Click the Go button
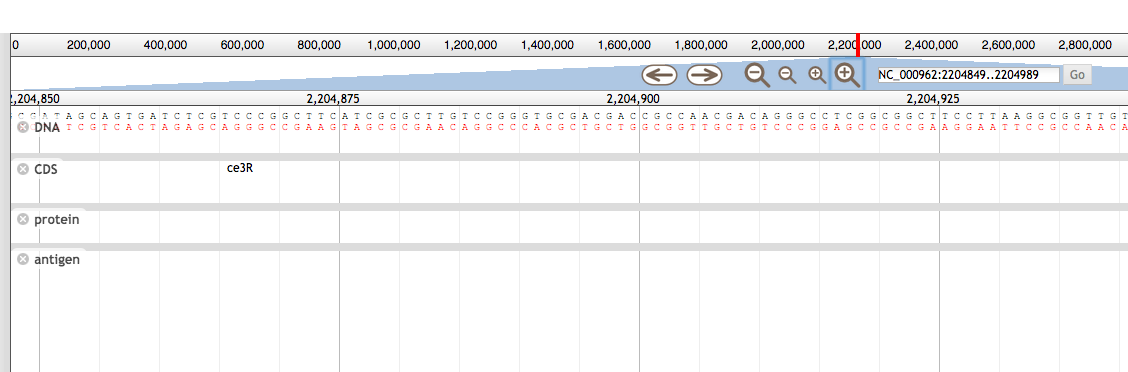 point(1077,75)
